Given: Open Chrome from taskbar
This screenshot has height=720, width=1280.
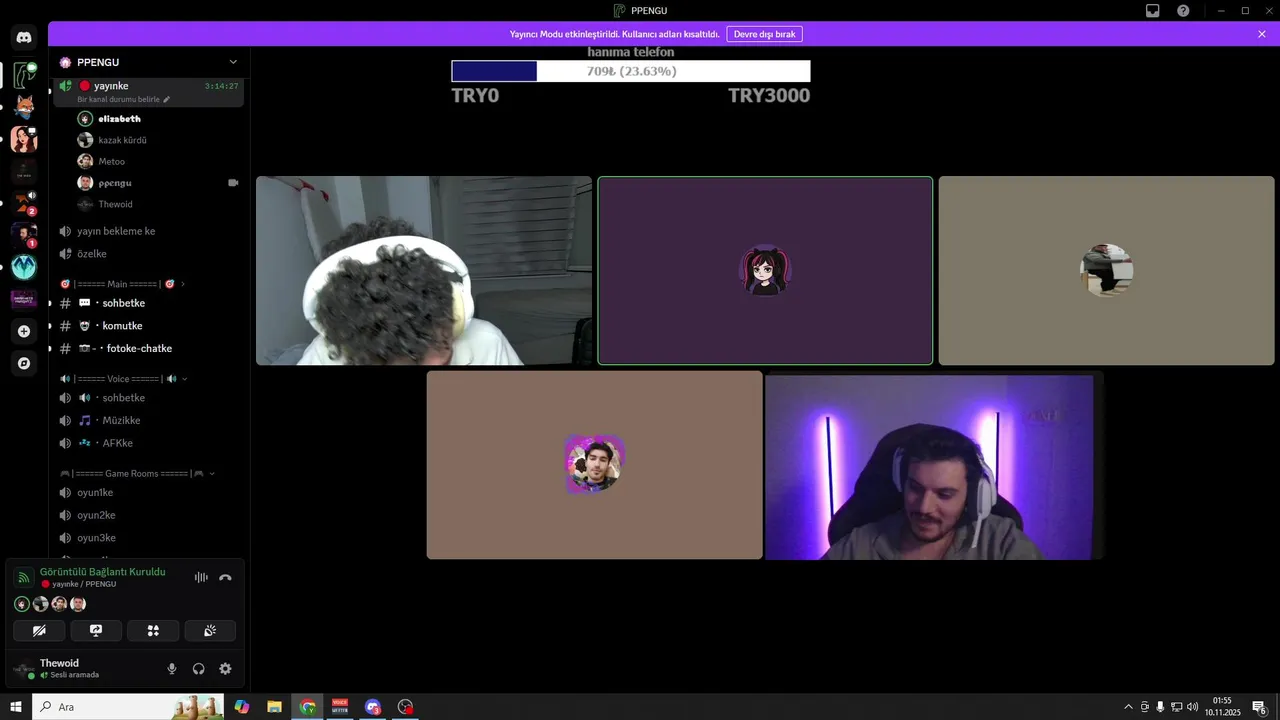Looking at the screenshot, I should tap(307, 707).
